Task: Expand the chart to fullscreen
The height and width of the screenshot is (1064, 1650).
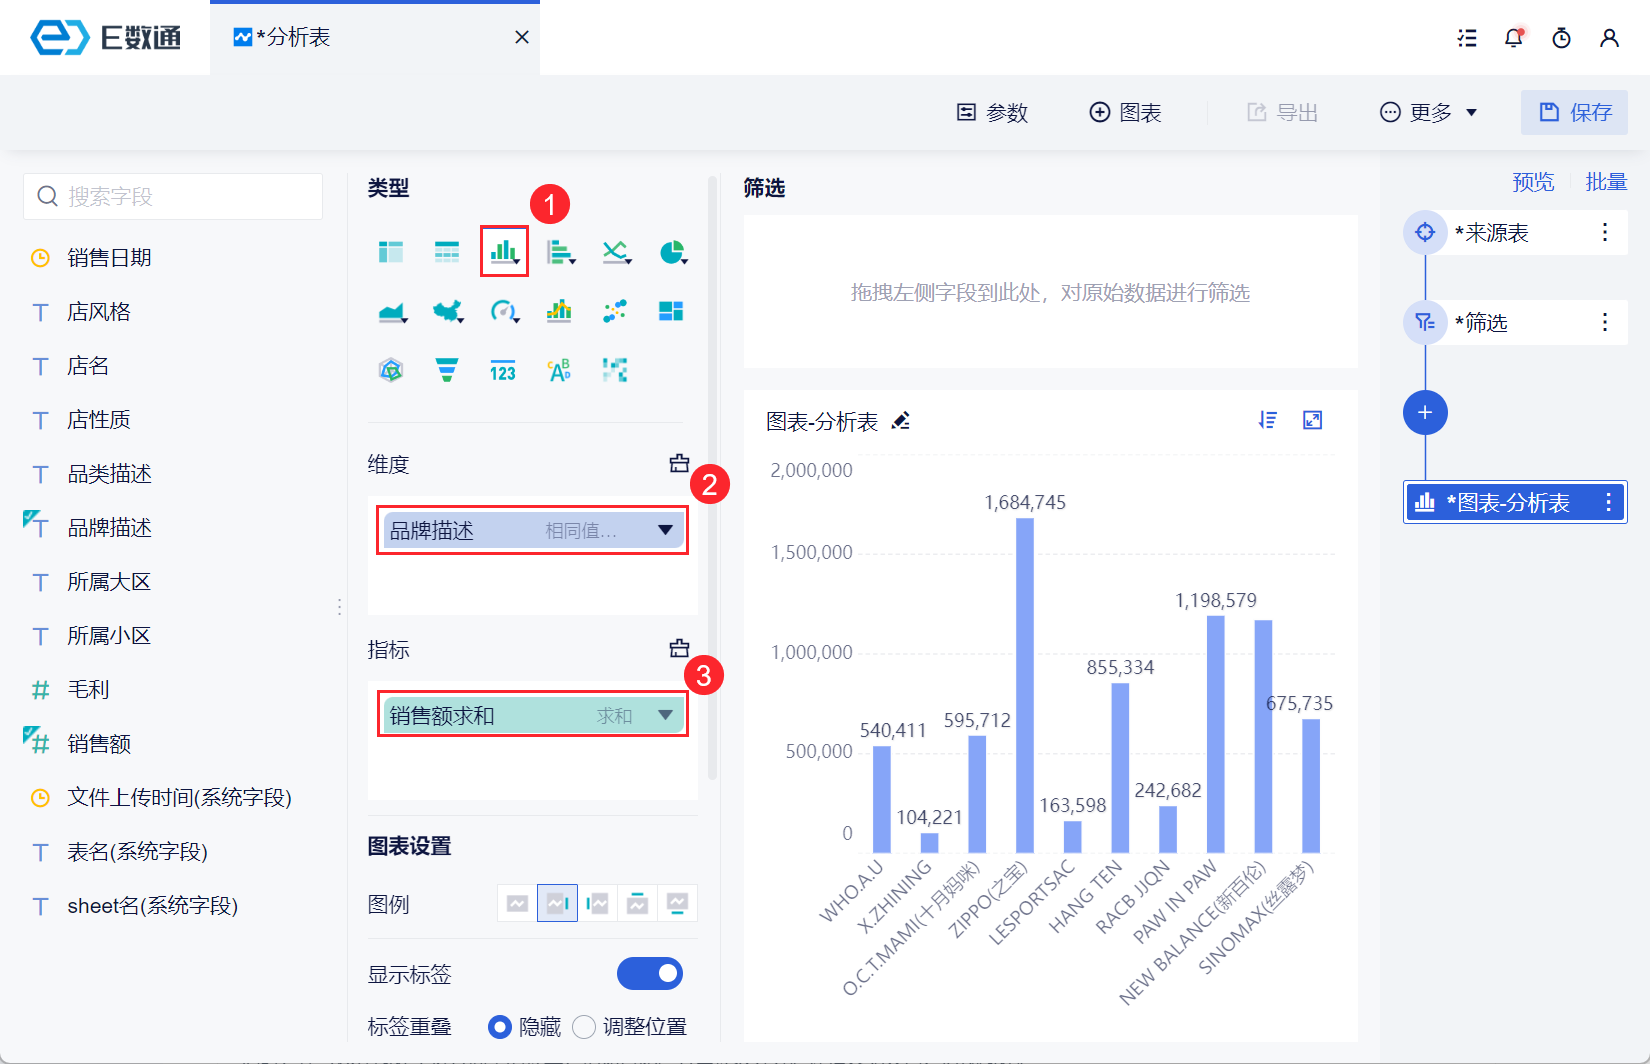Action: pos(1313,420)
